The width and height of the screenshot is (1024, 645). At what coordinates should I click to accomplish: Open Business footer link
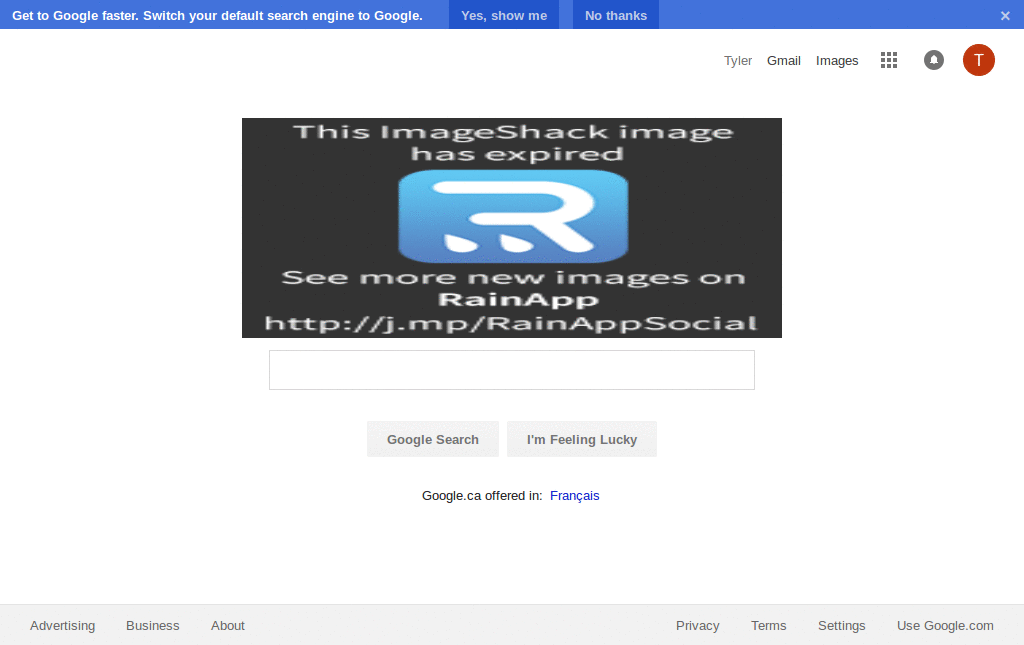152,625
